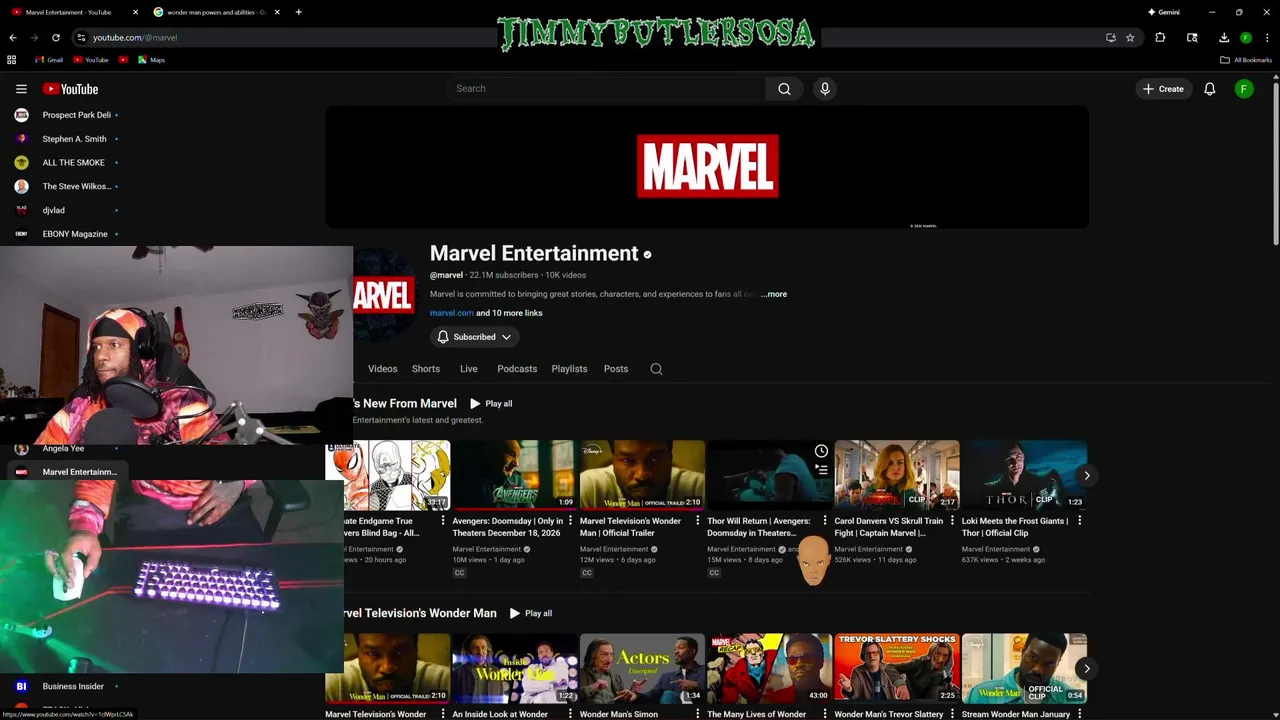The image size is (1280, 720).
Task: Bookmark this page with star icon
Action: (x=1130, y=37)
